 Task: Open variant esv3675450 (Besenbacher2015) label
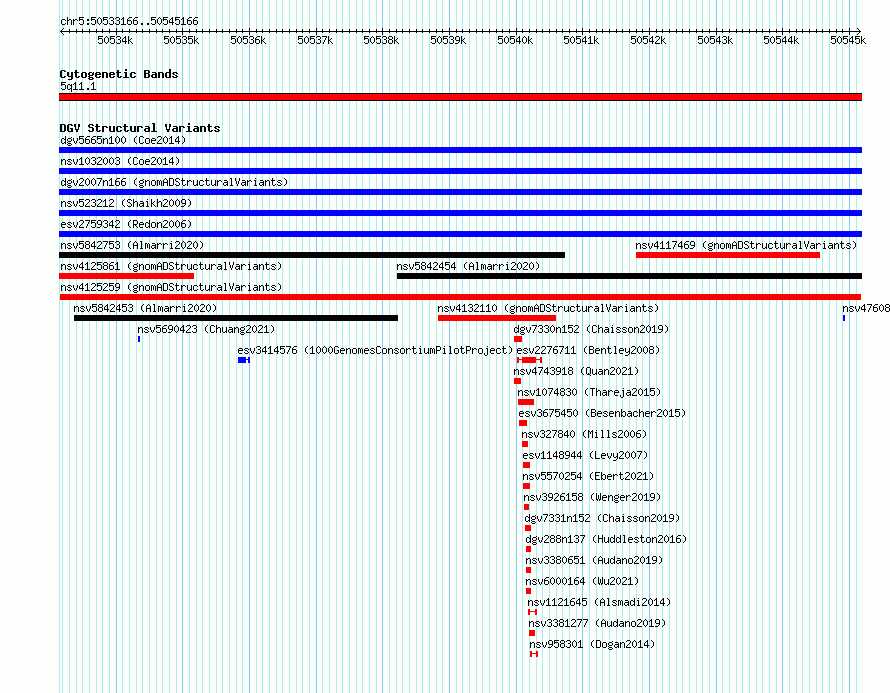tap(602, 413)
